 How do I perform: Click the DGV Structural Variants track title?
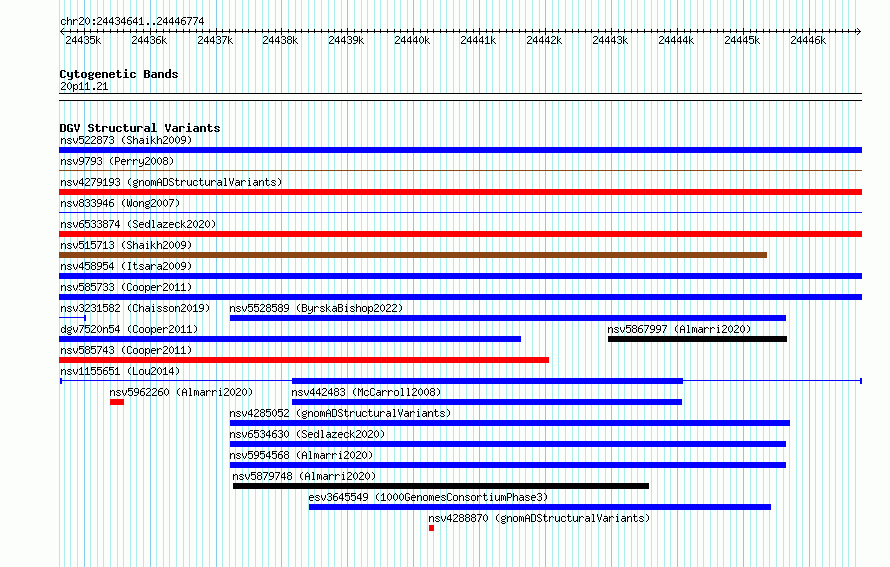pyautogui.click(x=140, y=128)
